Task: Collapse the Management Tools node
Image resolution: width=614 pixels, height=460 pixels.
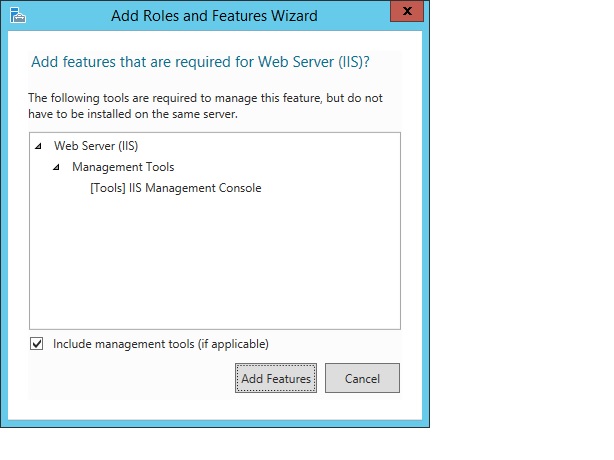Action: (x=56, y=168)
